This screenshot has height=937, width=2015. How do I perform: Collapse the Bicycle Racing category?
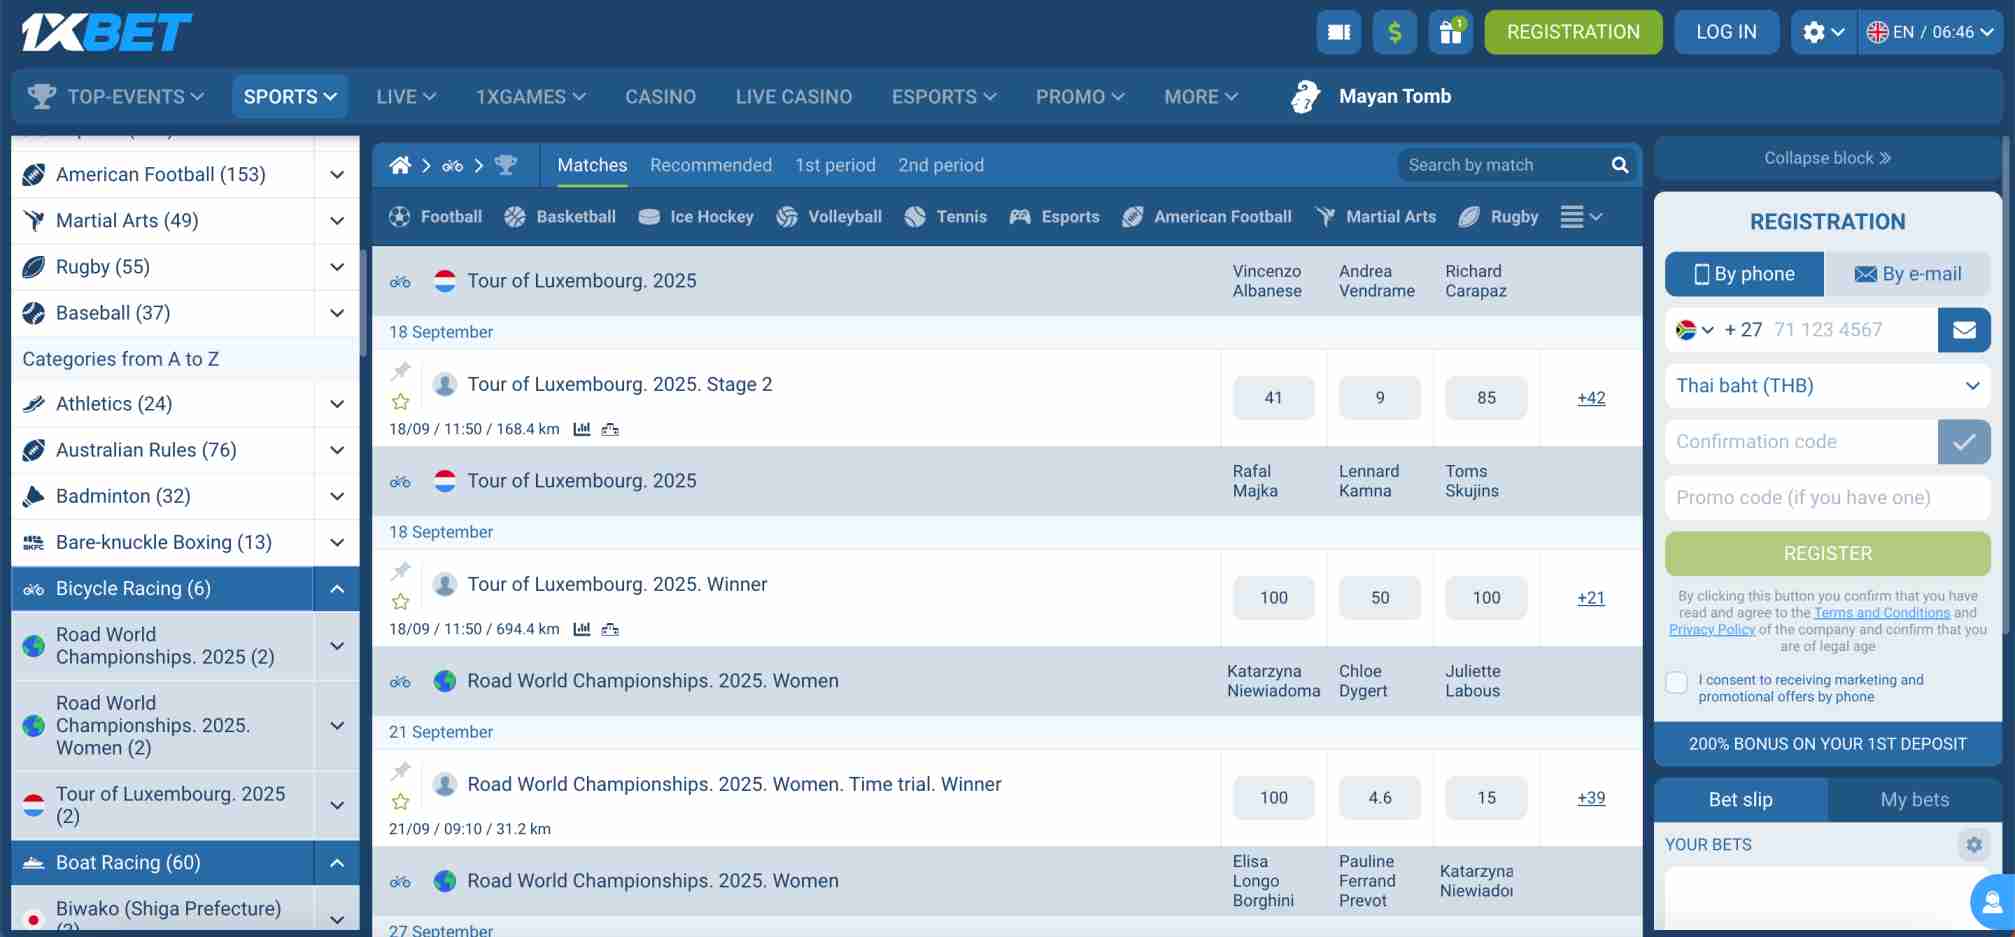coord(336,589)
